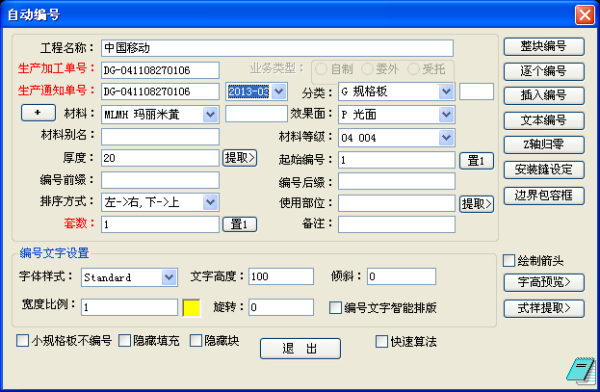Click the 边界包容框 button
This screenshot has height=392, width=600.
click(x=544, y=196)
